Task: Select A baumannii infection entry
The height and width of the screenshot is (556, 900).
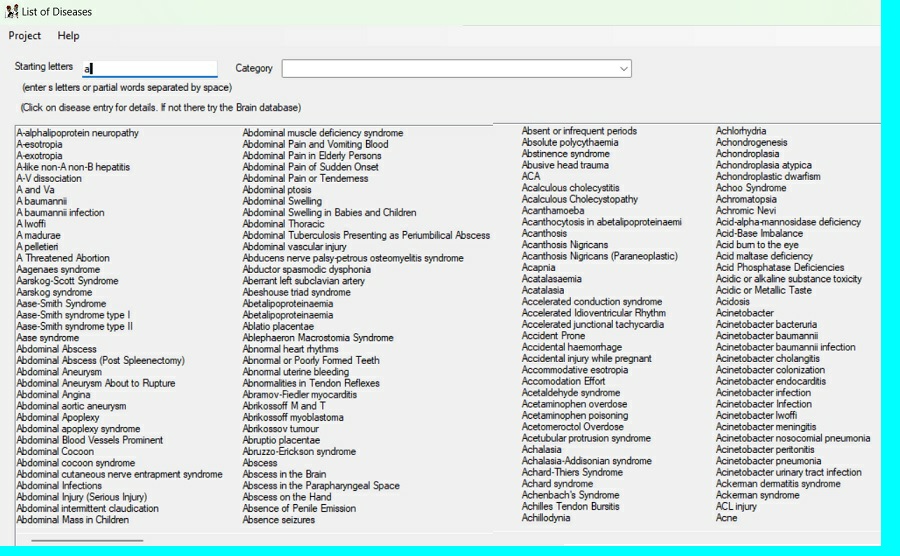Action: [60, 213]
